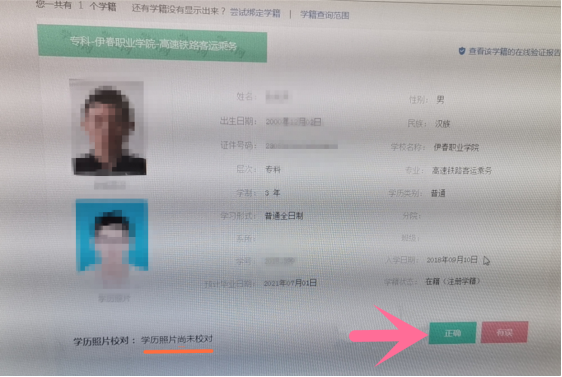Click the blurred 姓名 value field
The image size is (562, 377).
(278, 97)
